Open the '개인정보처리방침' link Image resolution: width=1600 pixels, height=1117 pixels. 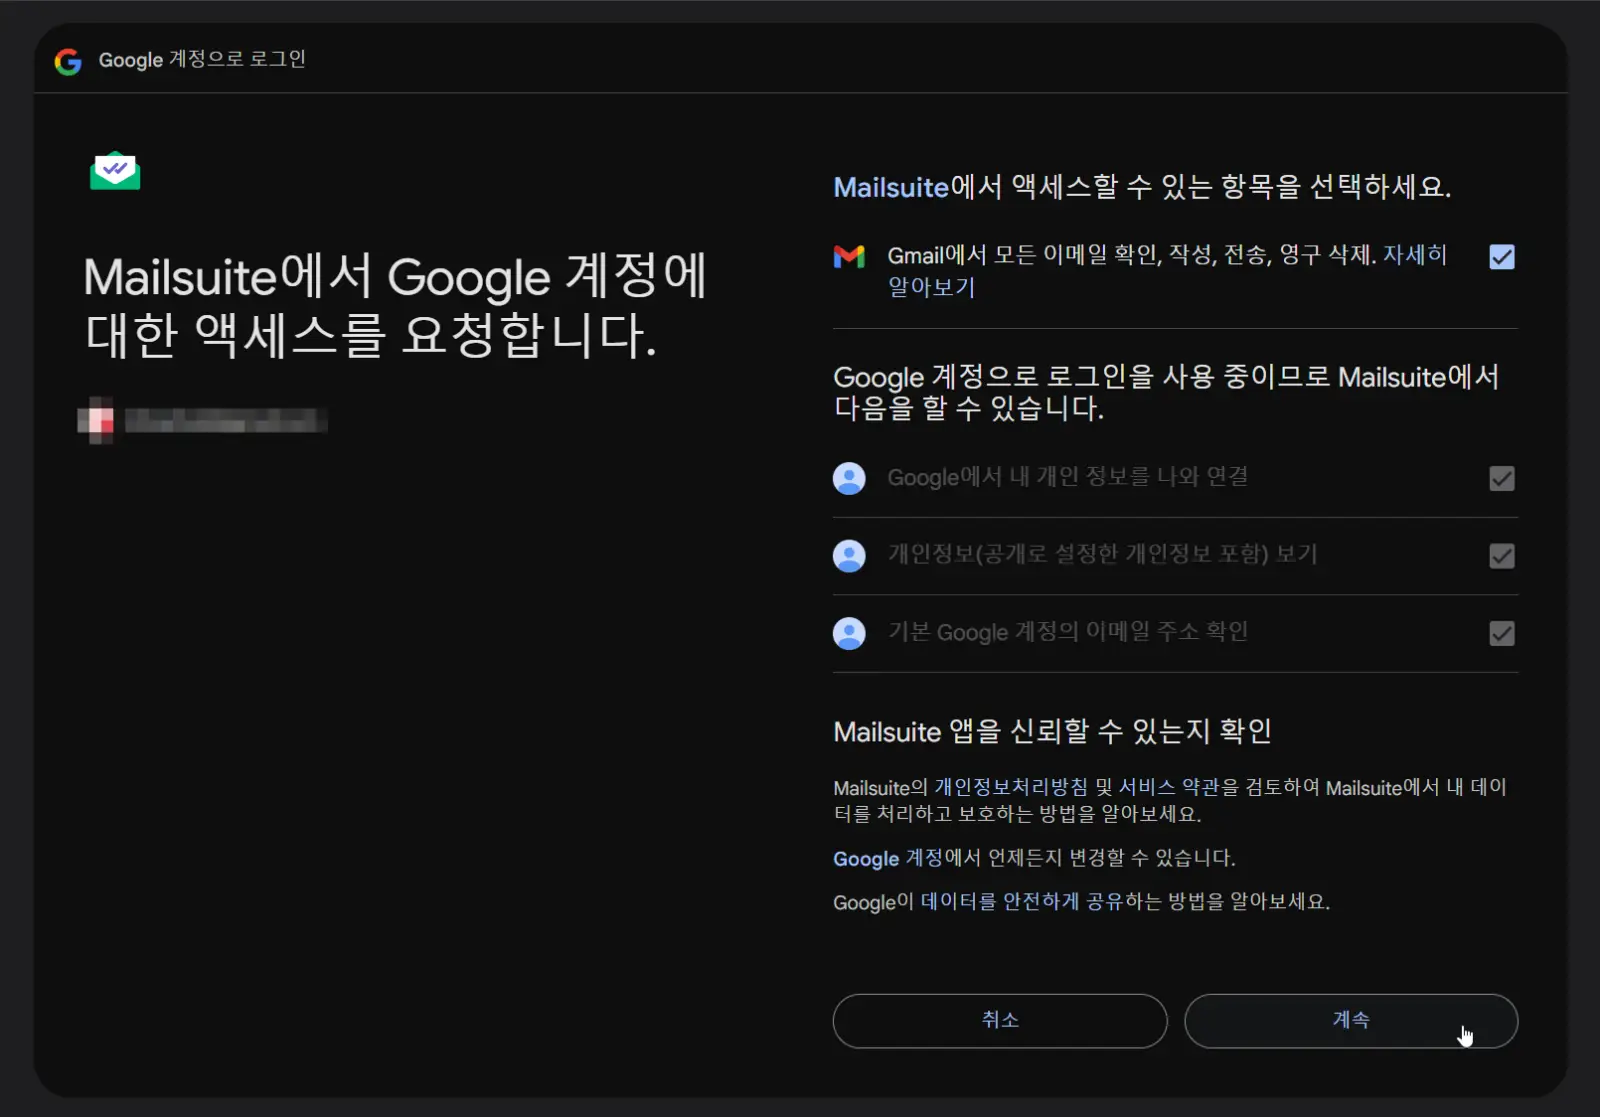pyautogui.click(x=1011, y=787)
